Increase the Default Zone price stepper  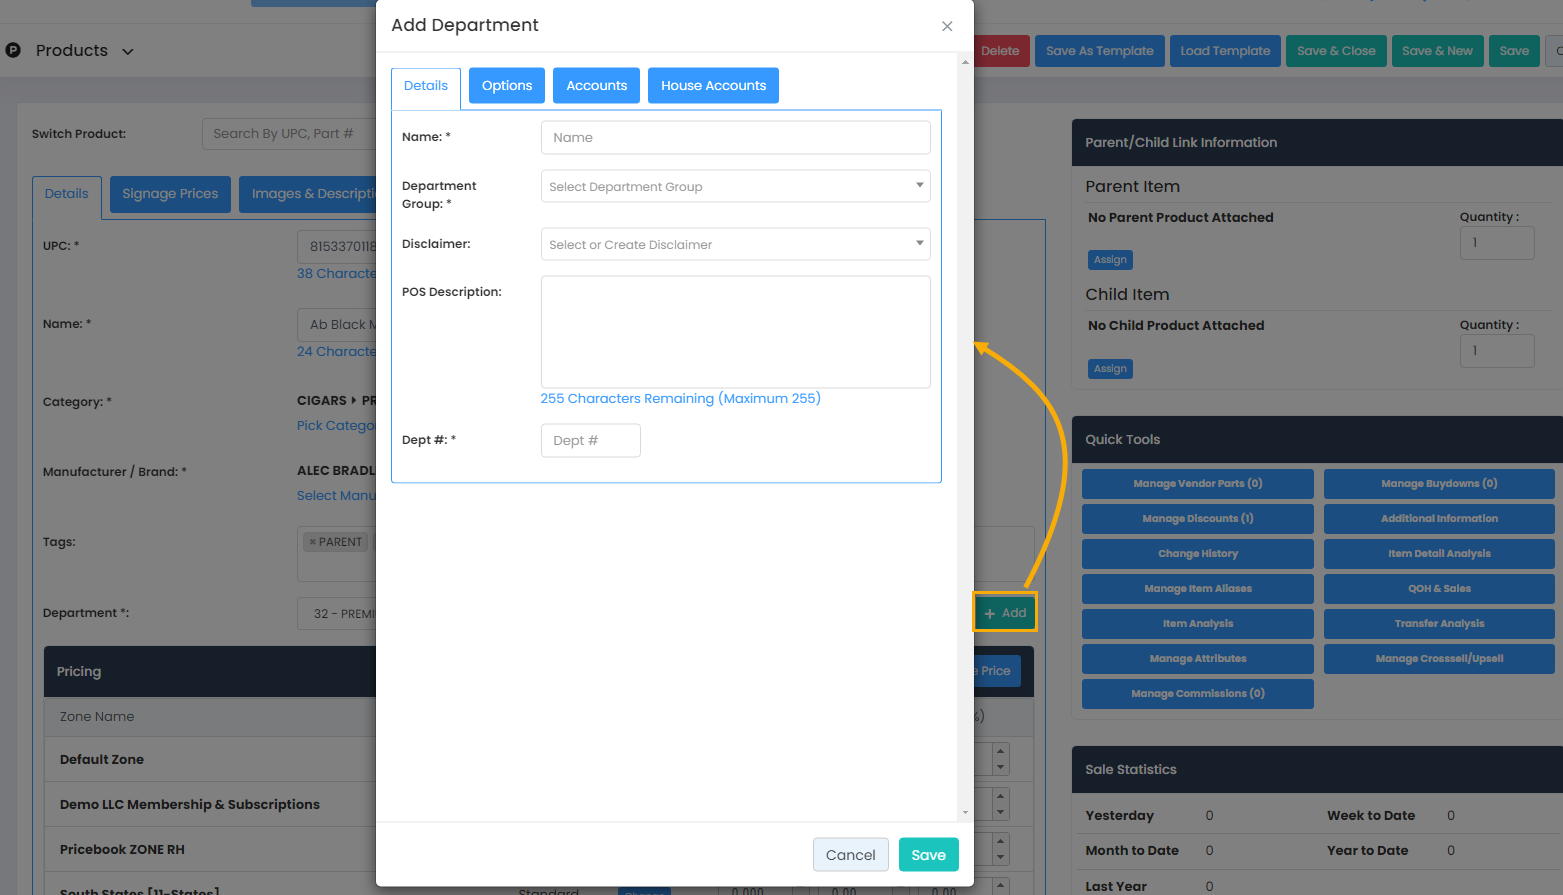(x=1000, y=751)
